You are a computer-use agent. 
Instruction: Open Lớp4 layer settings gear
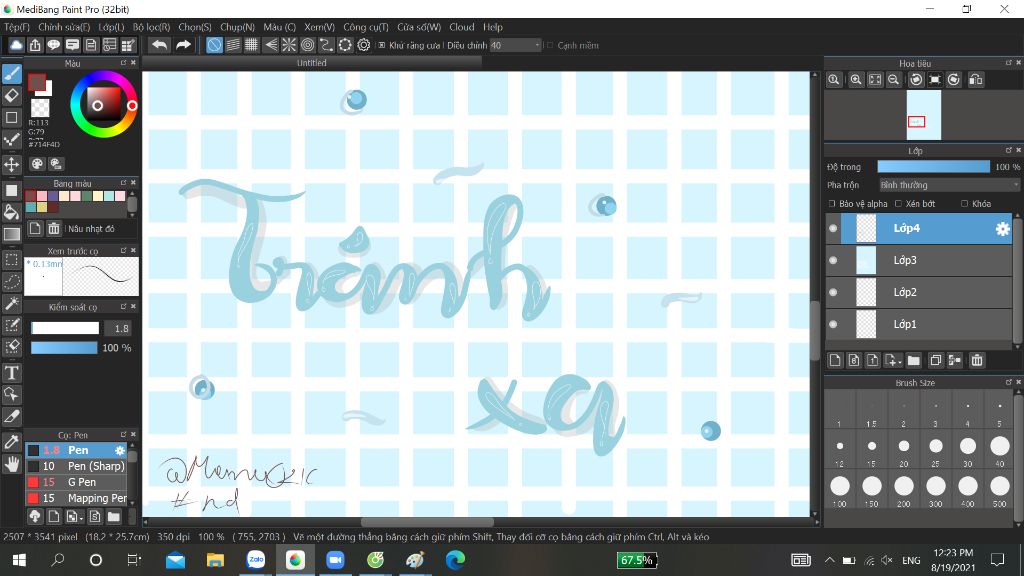1002,229
